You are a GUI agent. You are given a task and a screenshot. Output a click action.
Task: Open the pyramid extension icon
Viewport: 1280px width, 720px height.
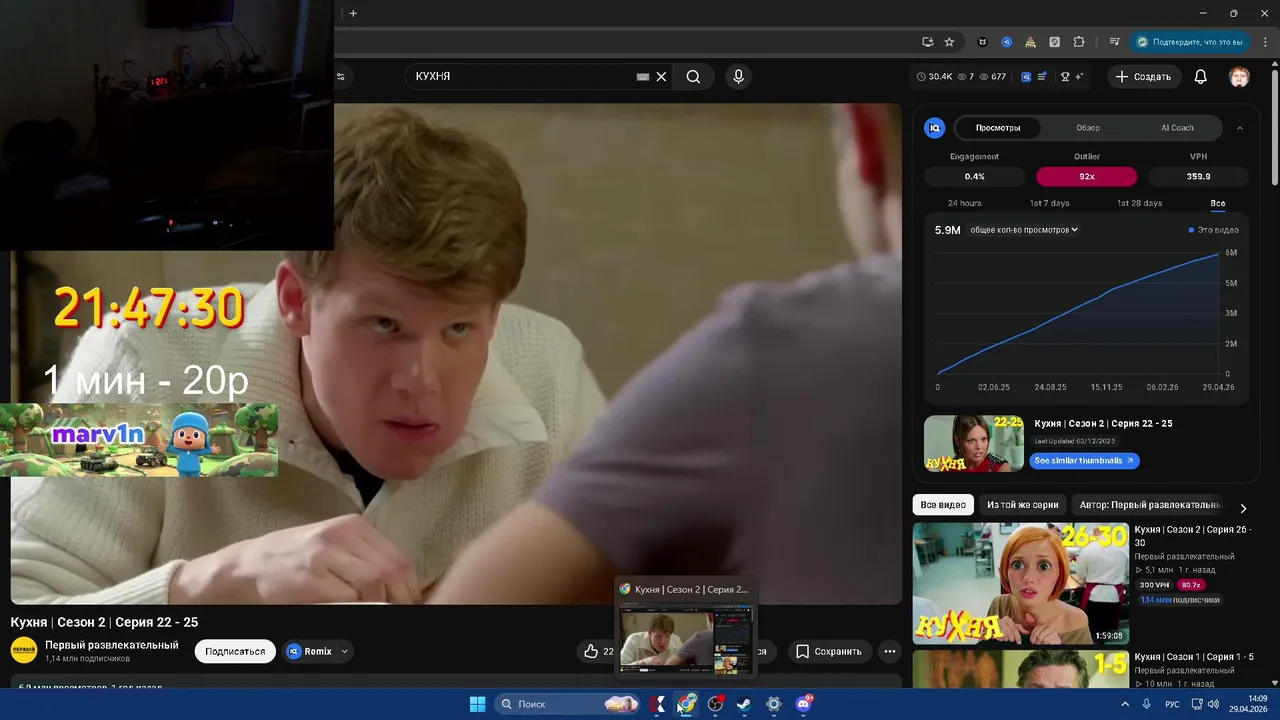pyautogui.click(x=1030, y=42)
